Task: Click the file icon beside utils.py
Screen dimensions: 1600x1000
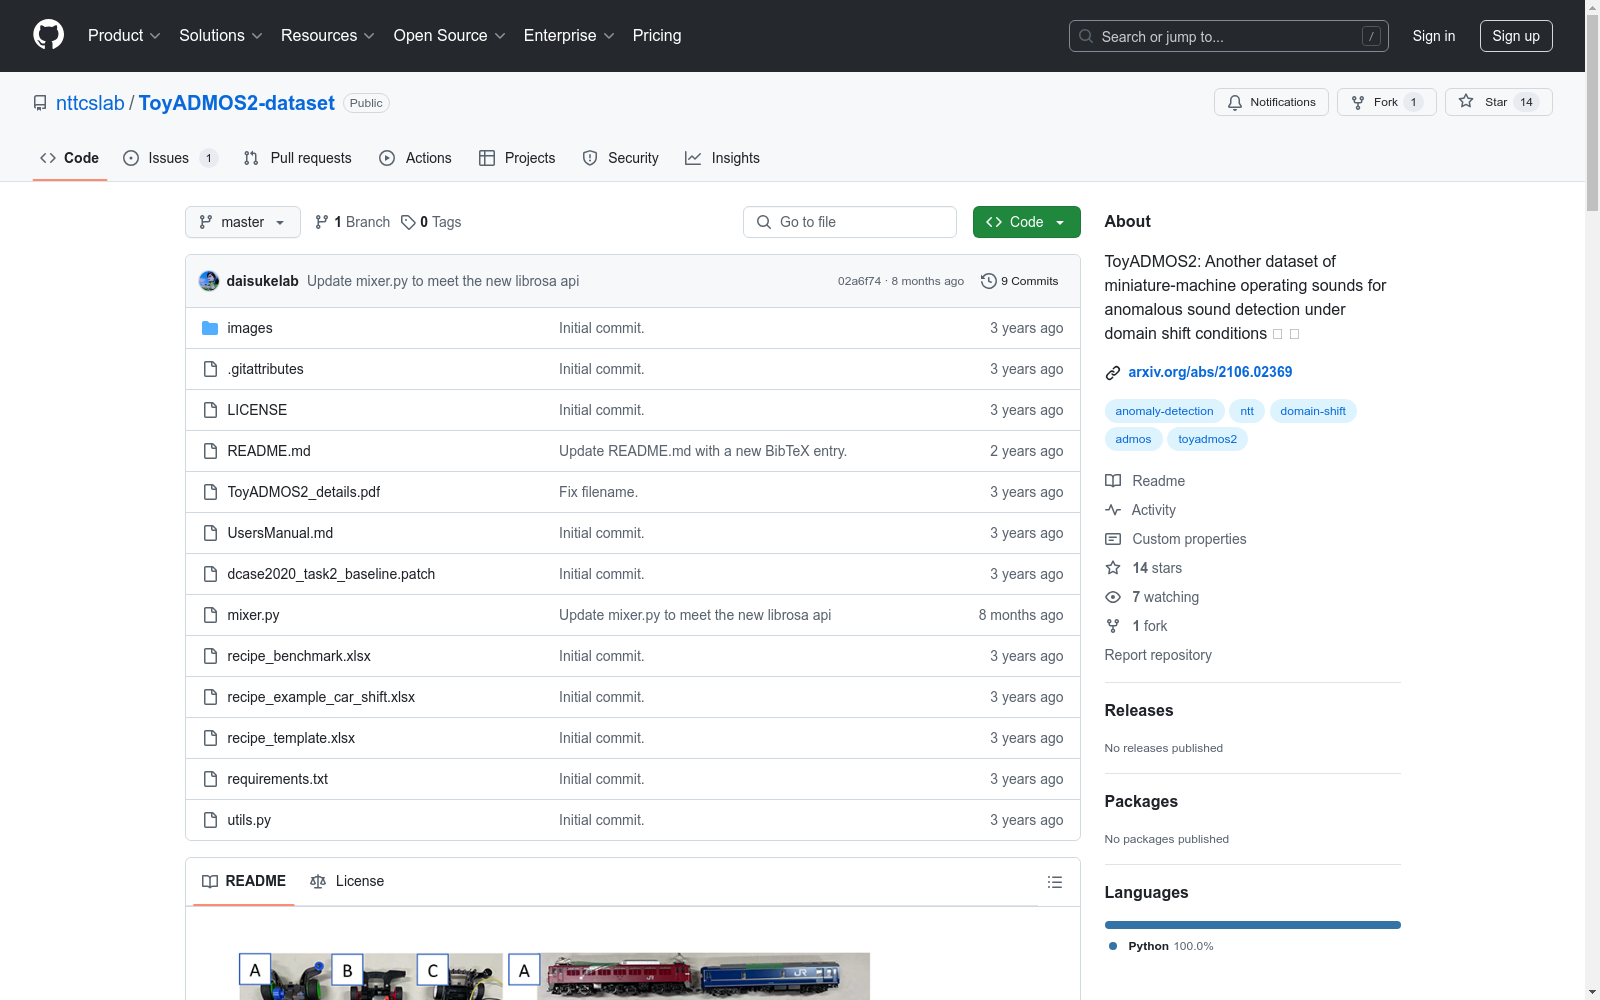Action: [210, 820]
